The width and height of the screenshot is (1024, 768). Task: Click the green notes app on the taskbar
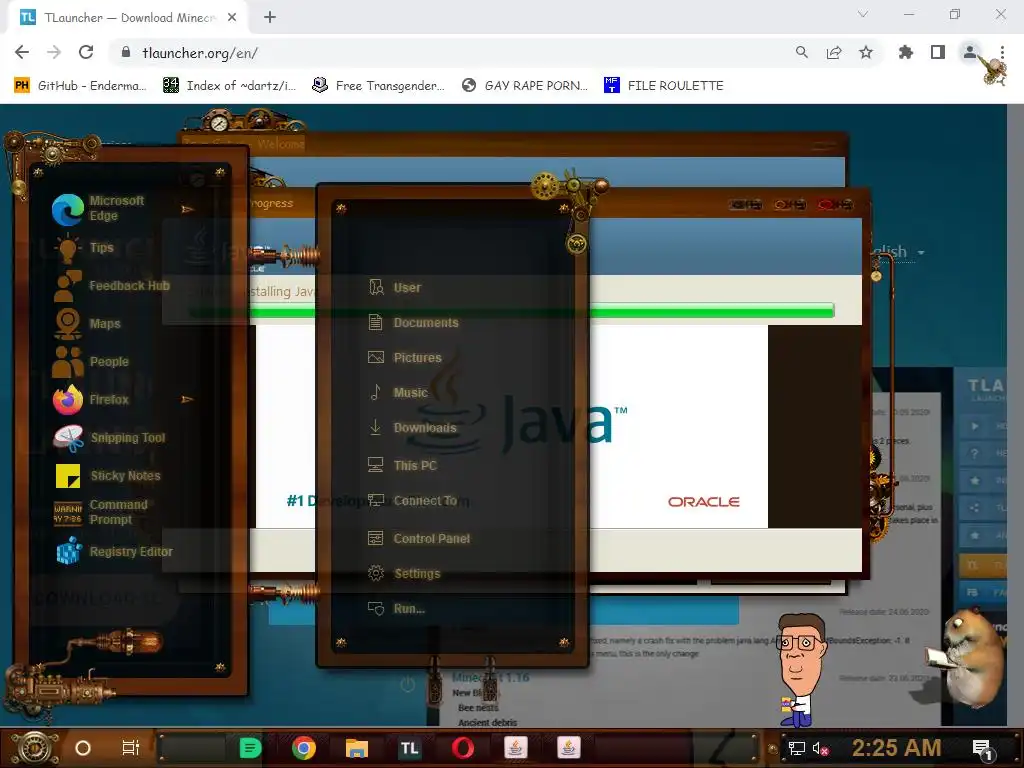250,748
